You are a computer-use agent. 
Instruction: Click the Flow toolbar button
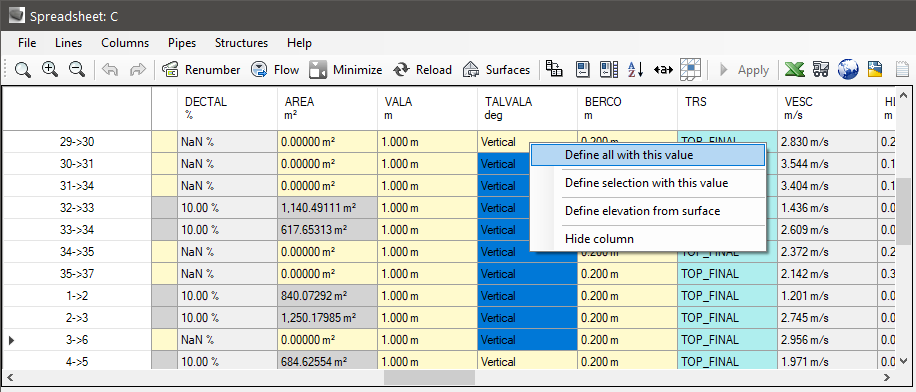[275, 70]
